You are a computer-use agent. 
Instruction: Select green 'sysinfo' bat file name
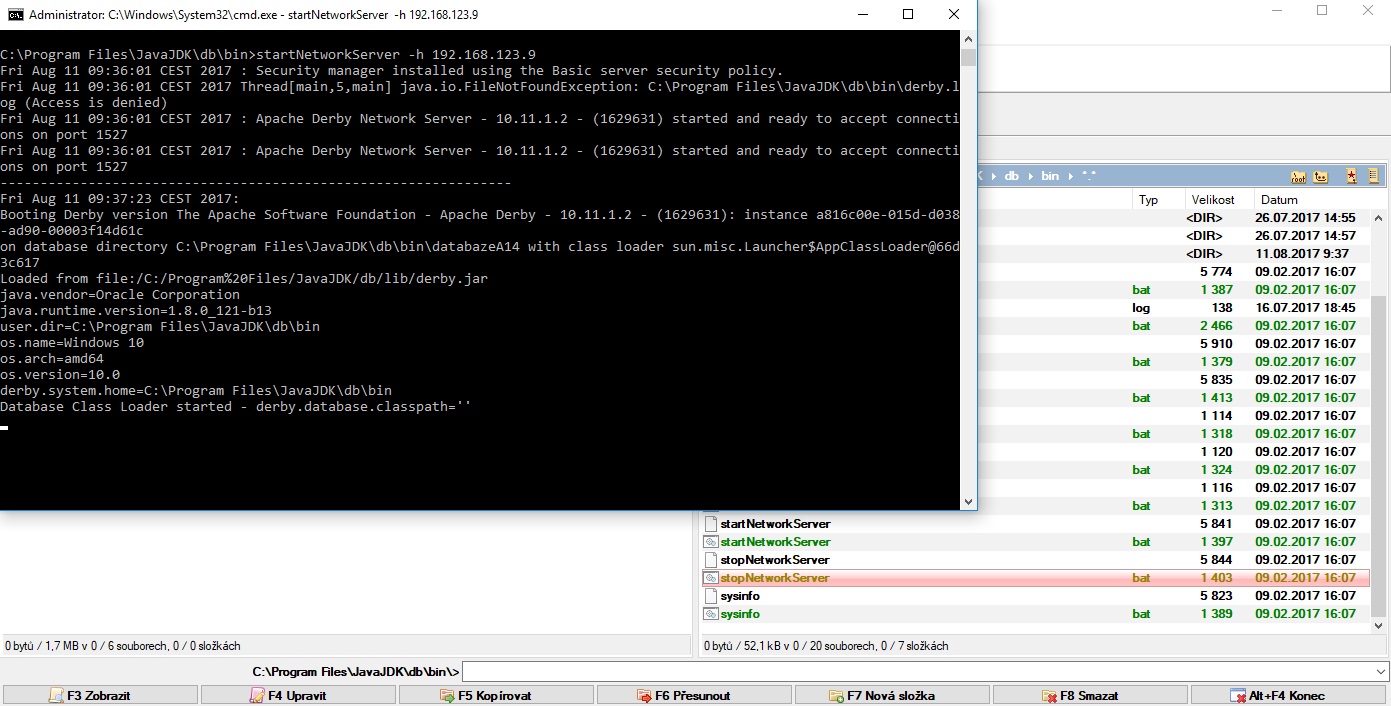(740, 614)
